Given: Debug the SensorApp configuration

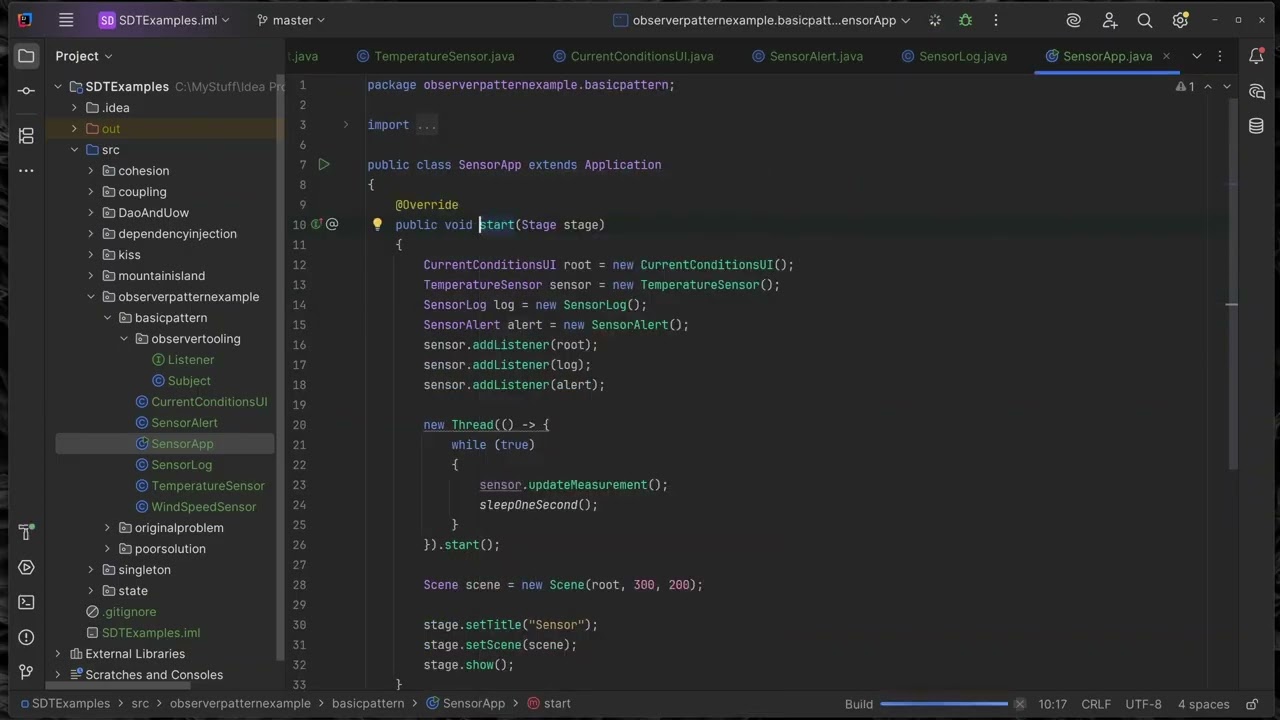Looking at the screenshot, I should 965,20.
